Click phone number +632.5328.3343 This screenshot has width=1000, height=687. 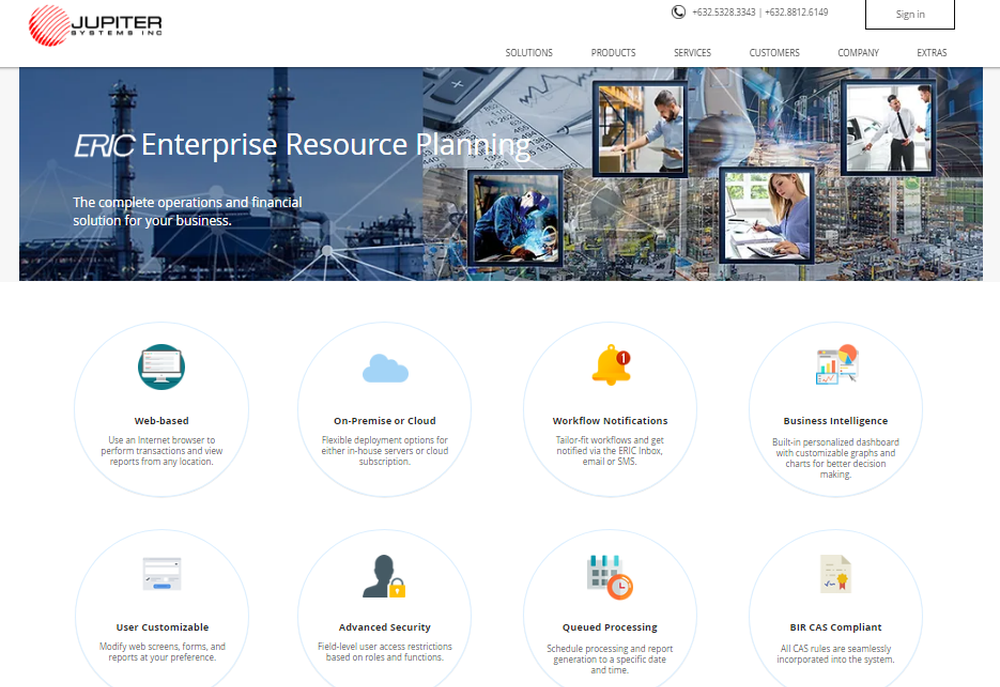(x=723, y=12)
